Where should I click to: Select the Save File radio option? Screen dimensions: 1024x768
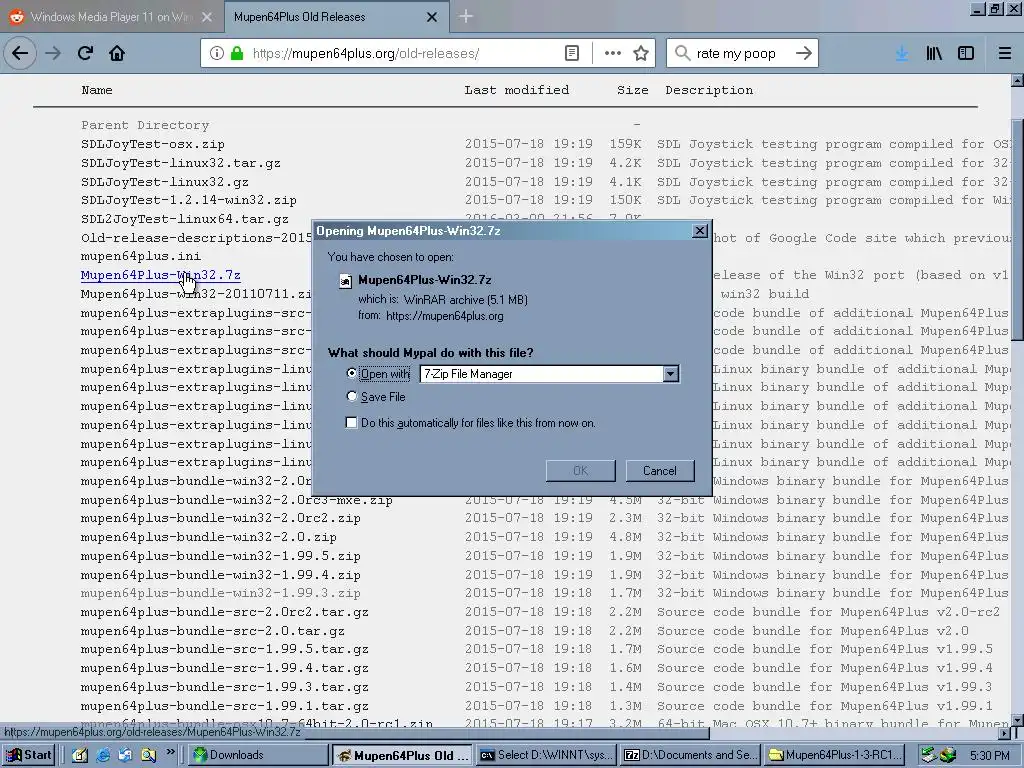[351, 396]
